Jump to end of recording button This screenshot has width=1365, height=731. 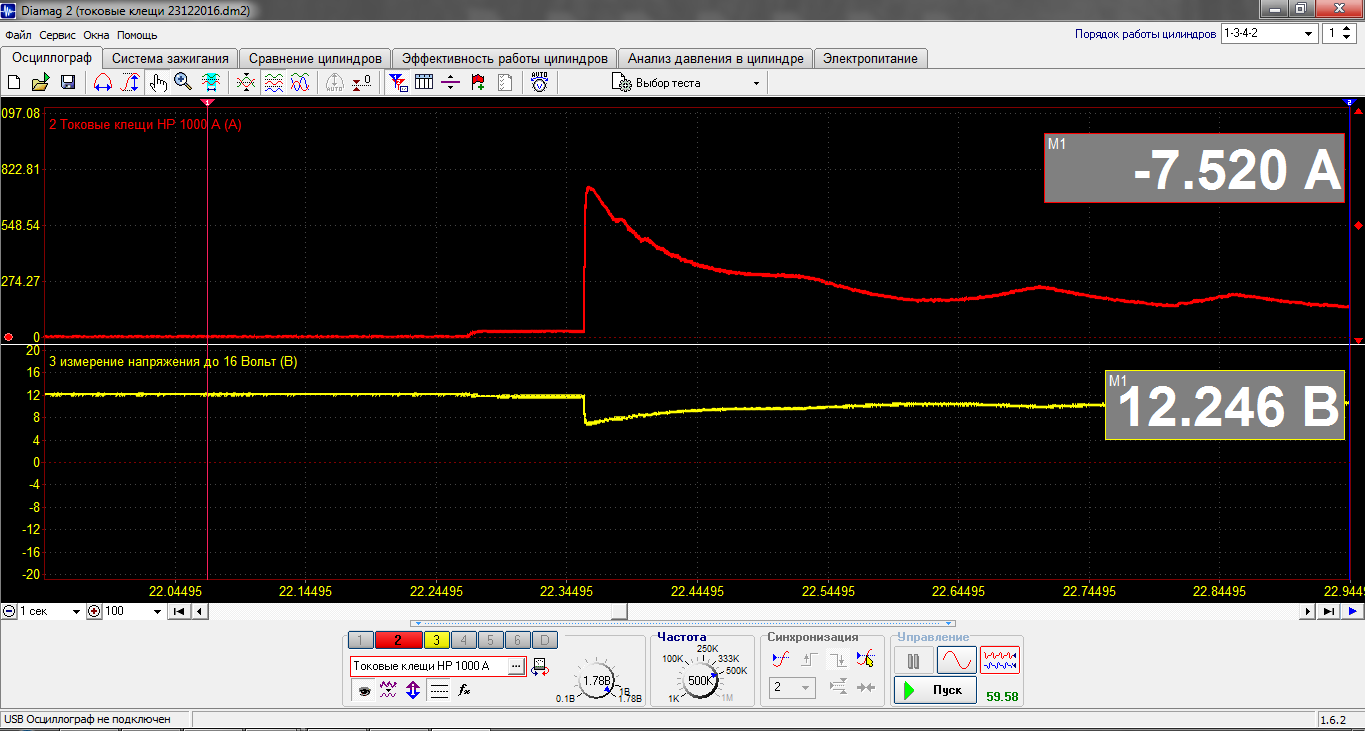pos(1328,611)
